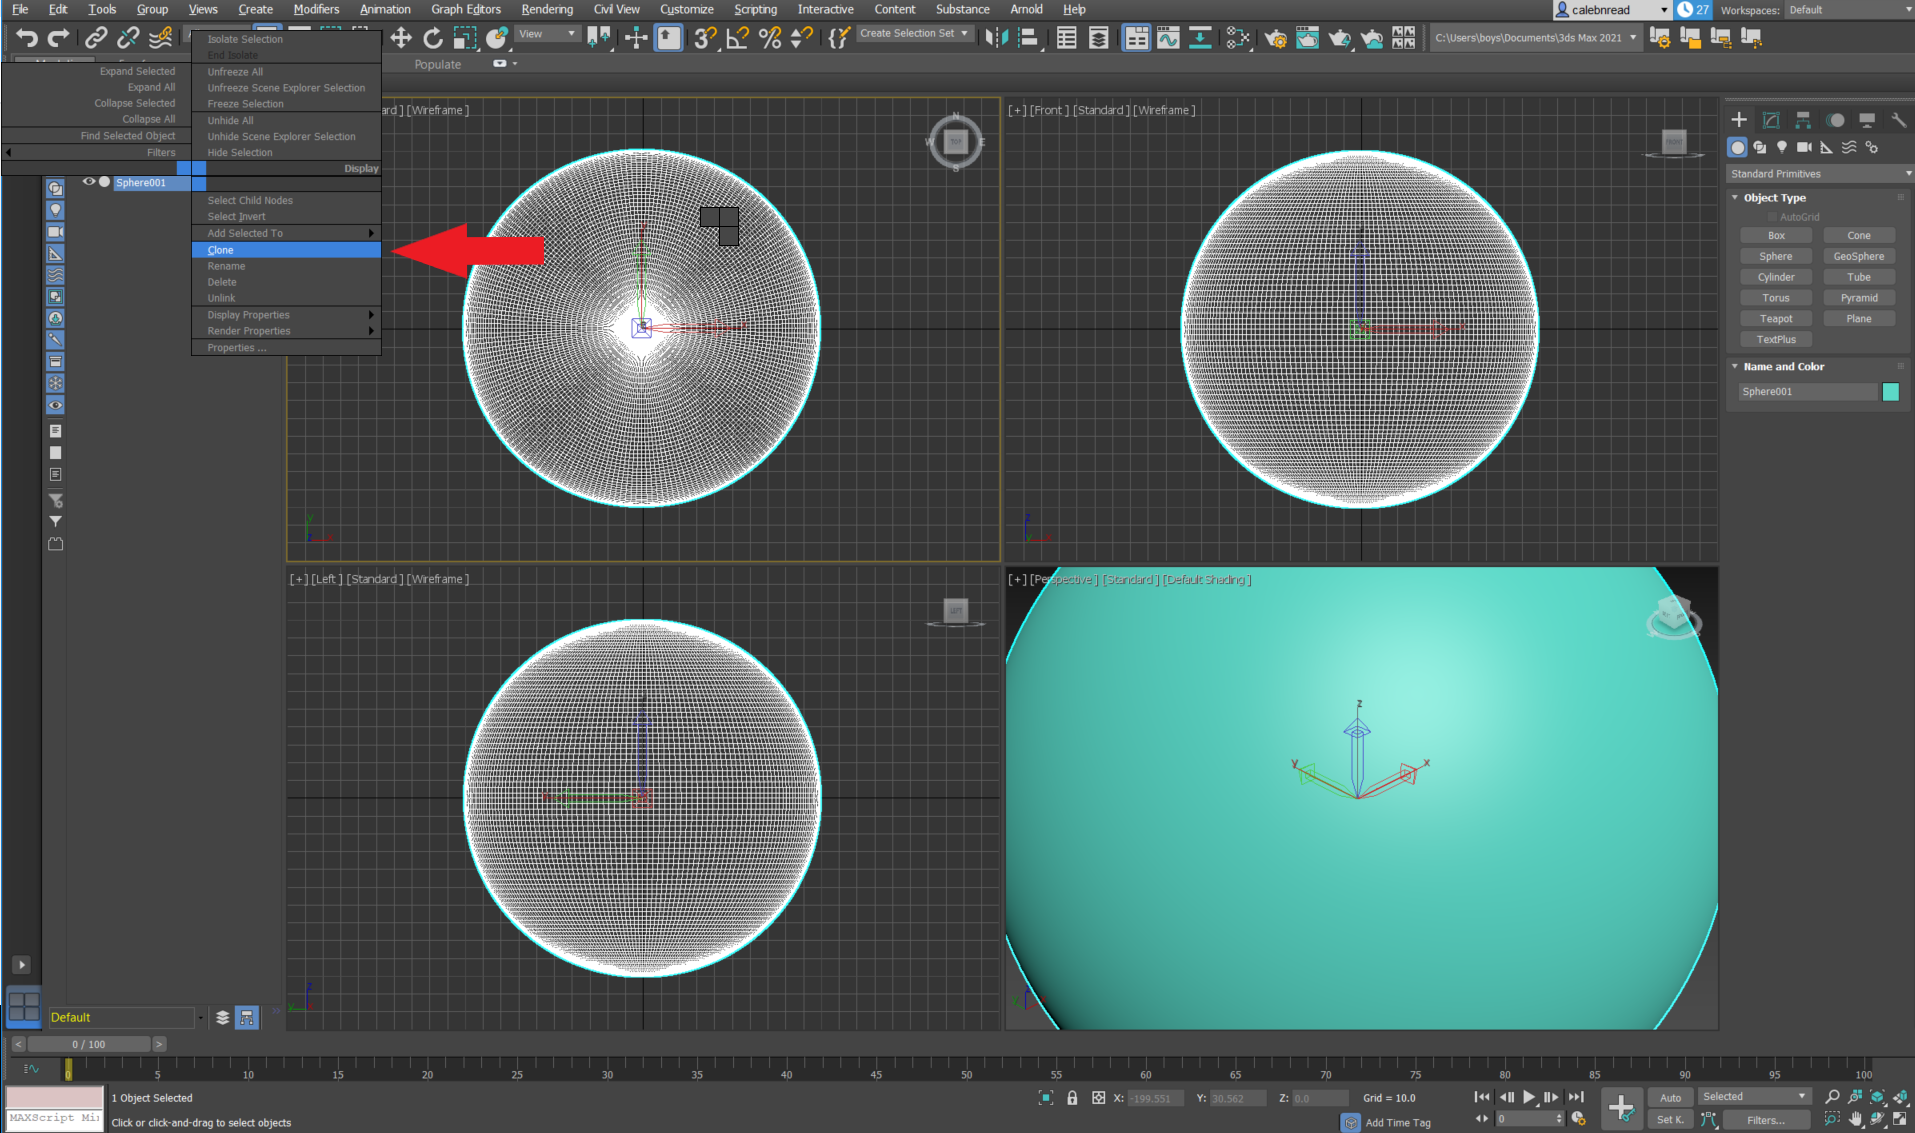Collapse the Name and Color rollout
Screen dimensions: 1915x1133
click(1735, 367)
